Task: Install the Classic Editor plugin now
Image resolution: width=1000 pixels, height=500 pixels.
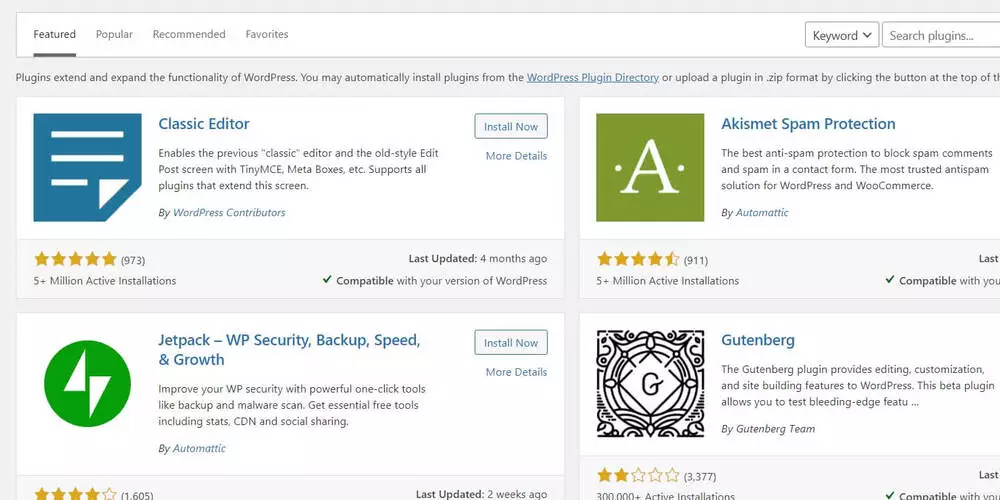Action: point(511,126)
